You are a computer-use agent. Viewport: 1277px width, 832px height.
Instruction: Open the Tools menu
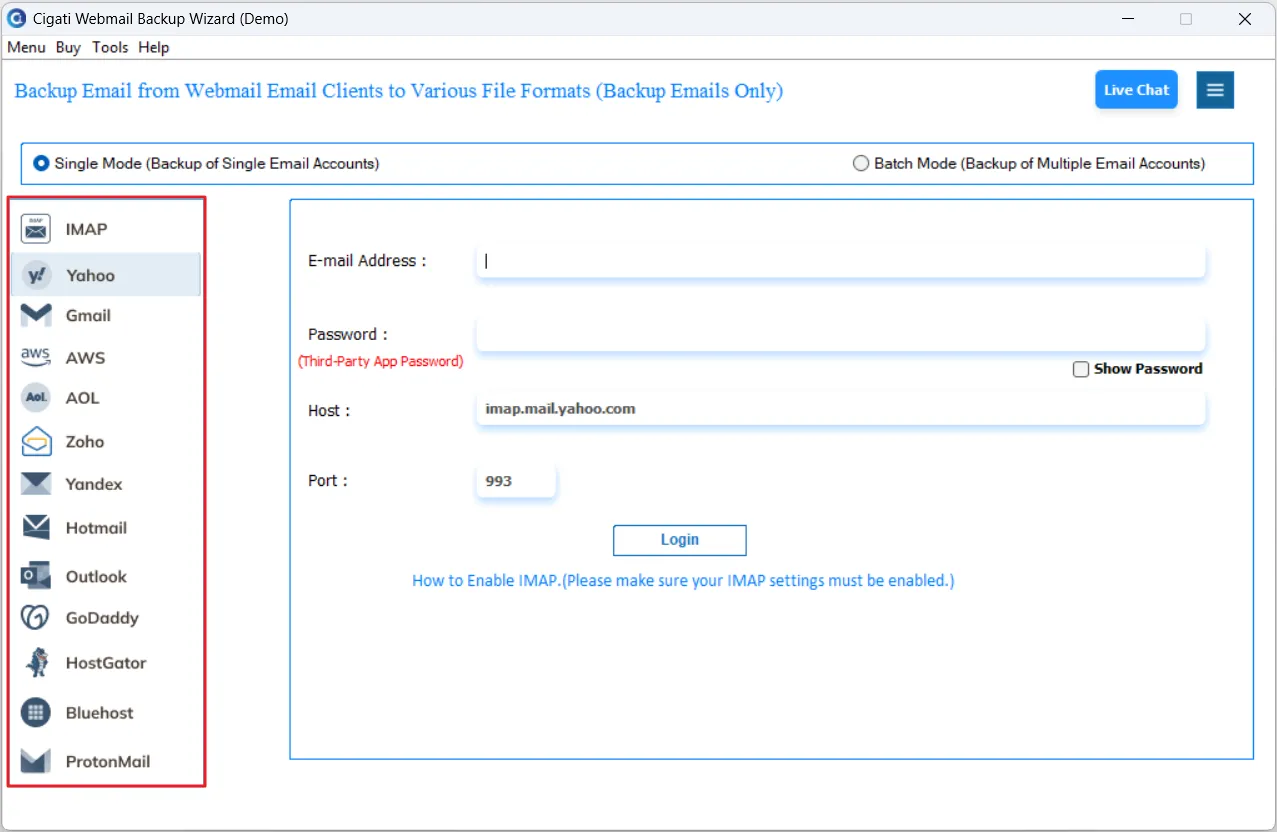point(110,47)
